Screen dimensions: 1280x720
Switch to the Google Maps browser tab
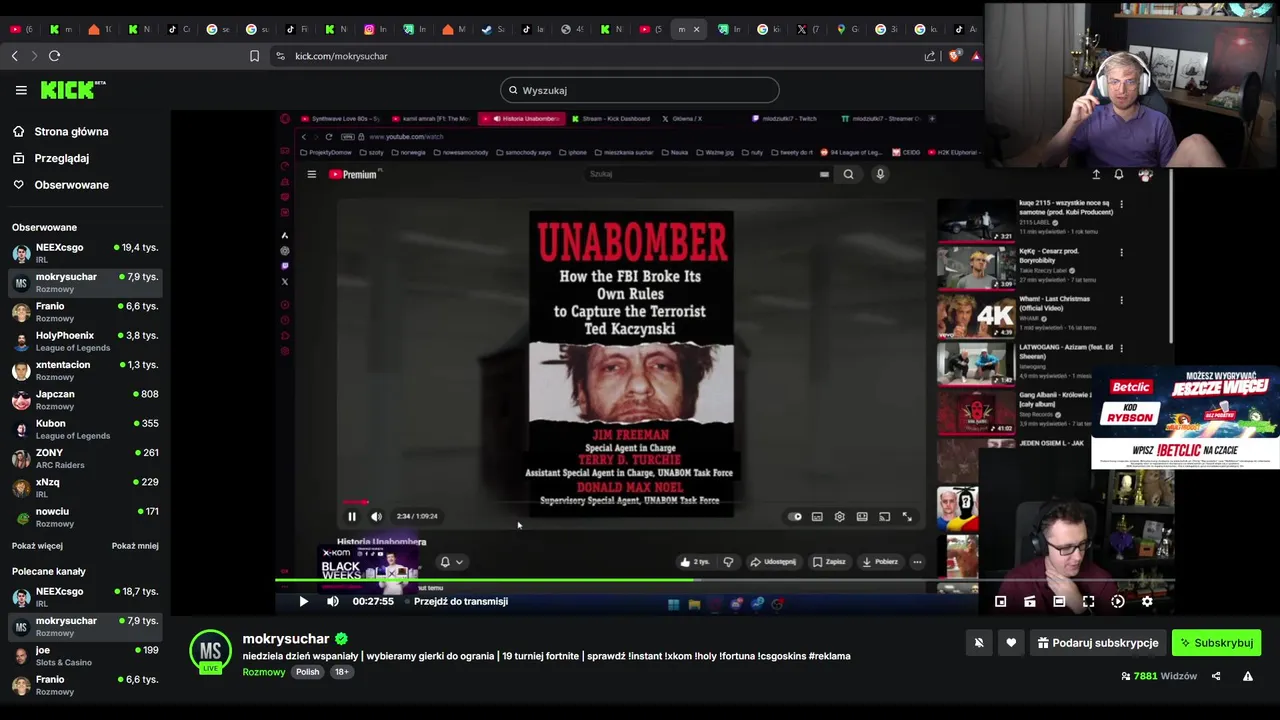pos(846,29)
